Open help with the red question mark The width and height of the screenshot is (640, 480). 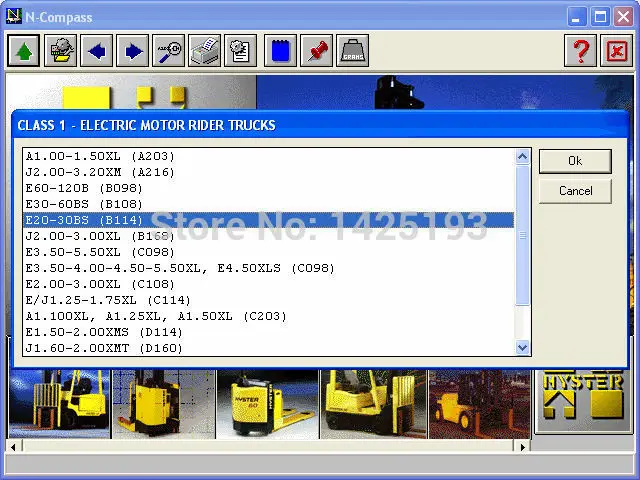coord(580,51)
